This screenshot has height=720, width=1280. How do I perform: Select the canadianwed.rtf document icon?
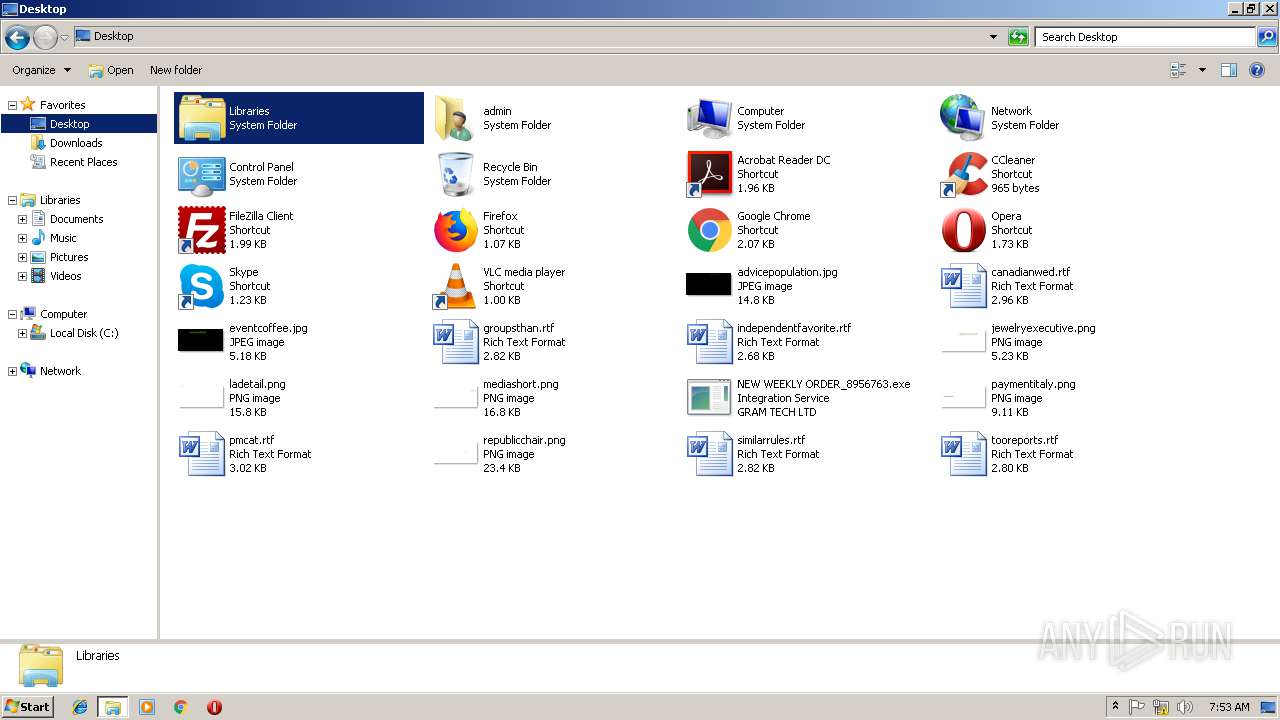click(963, 286)
